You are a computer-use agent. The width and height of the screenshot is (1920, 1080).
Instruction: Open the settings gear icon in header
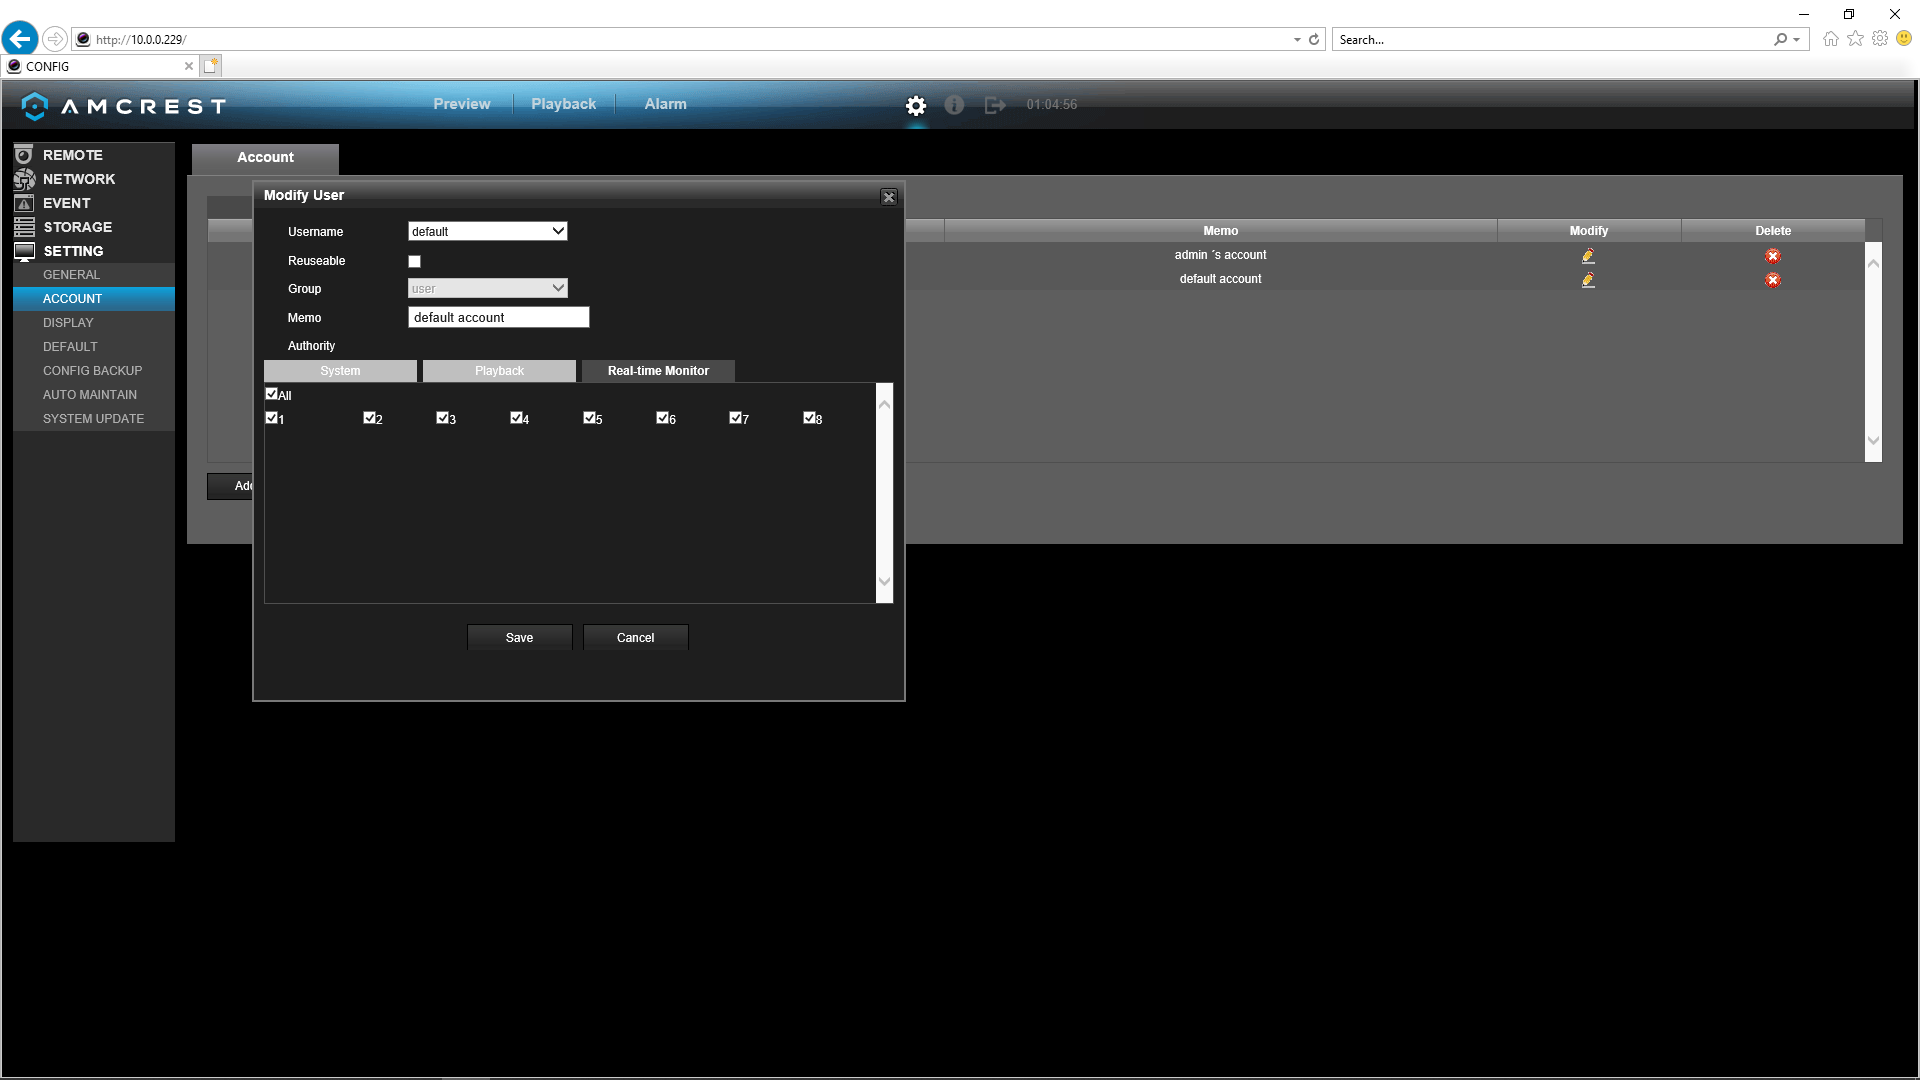pyautogui.click(x=916, y=105)
